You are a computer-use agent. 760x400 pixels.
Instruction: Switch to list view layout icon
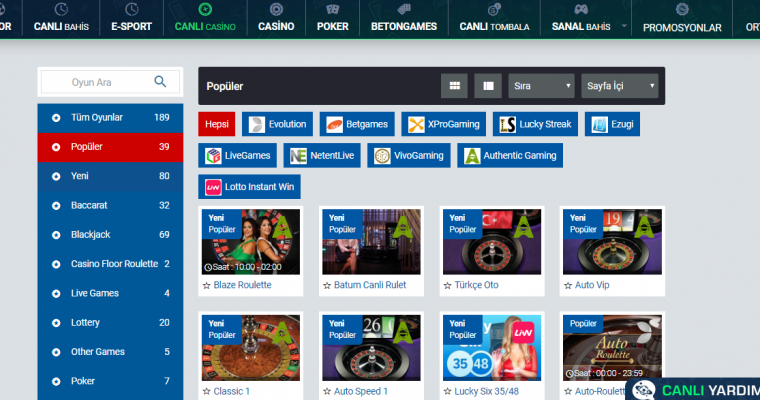[x=488, y=86]
